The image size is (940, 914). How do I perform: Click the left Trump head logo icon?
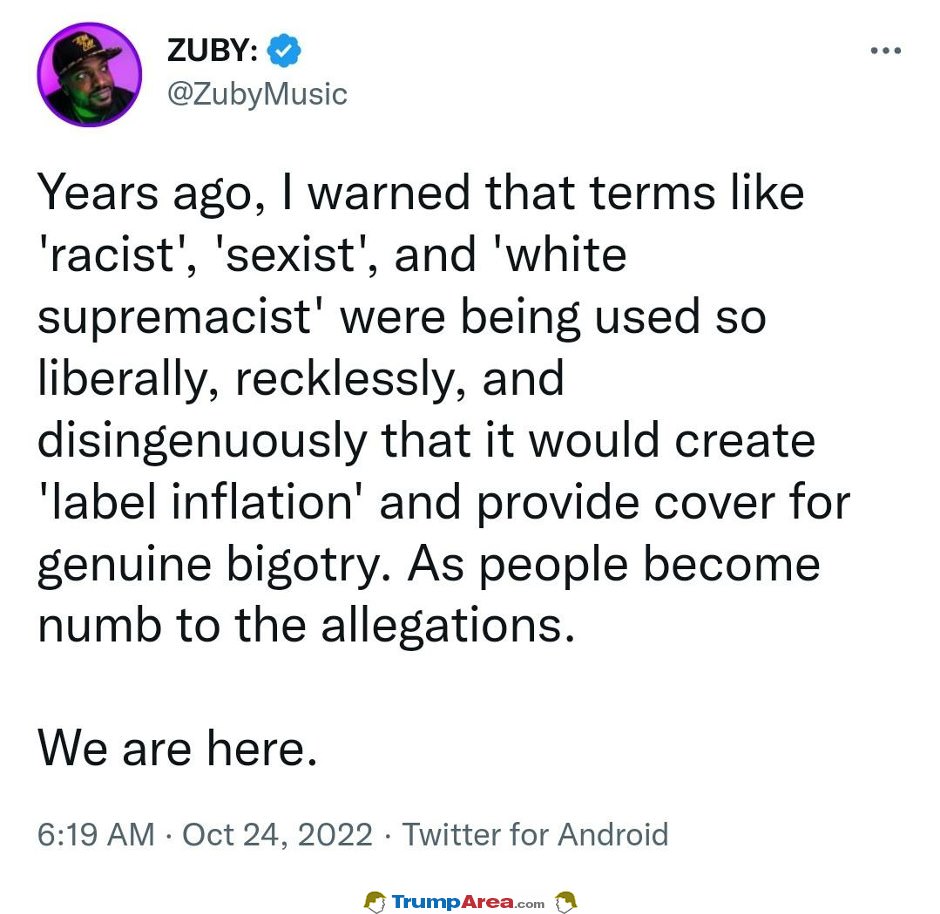[x=375, y=901]
